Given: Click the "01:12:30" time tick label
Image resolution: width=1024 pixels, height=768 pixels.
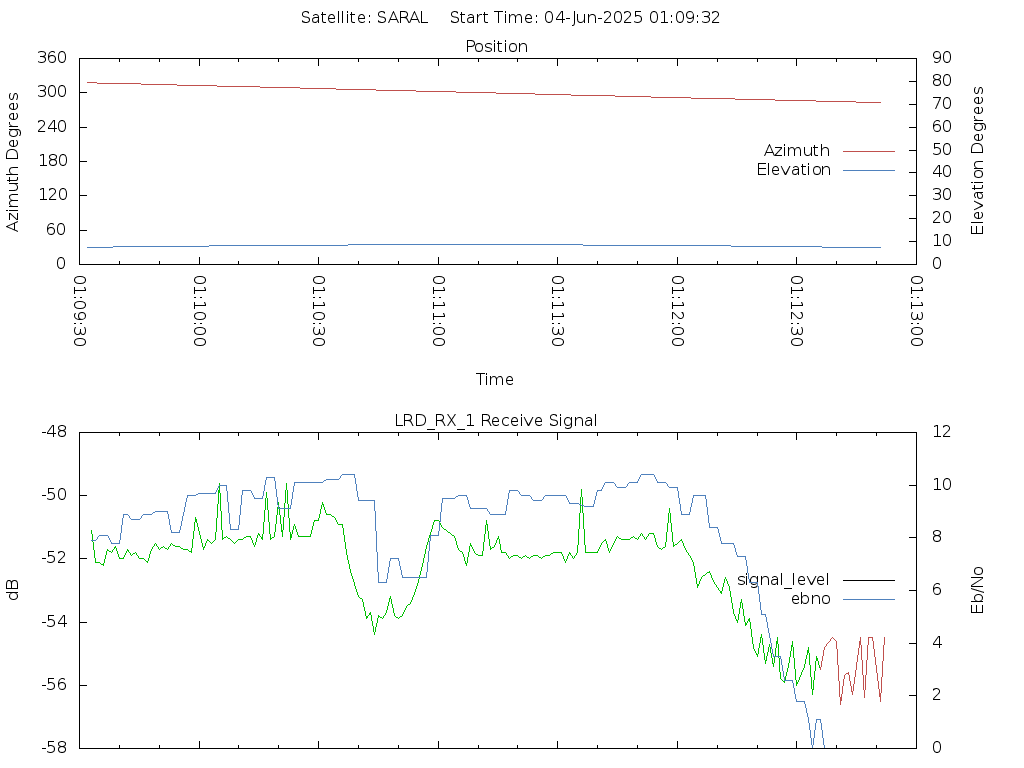Looking at the screenshot, I should (797, 311).
